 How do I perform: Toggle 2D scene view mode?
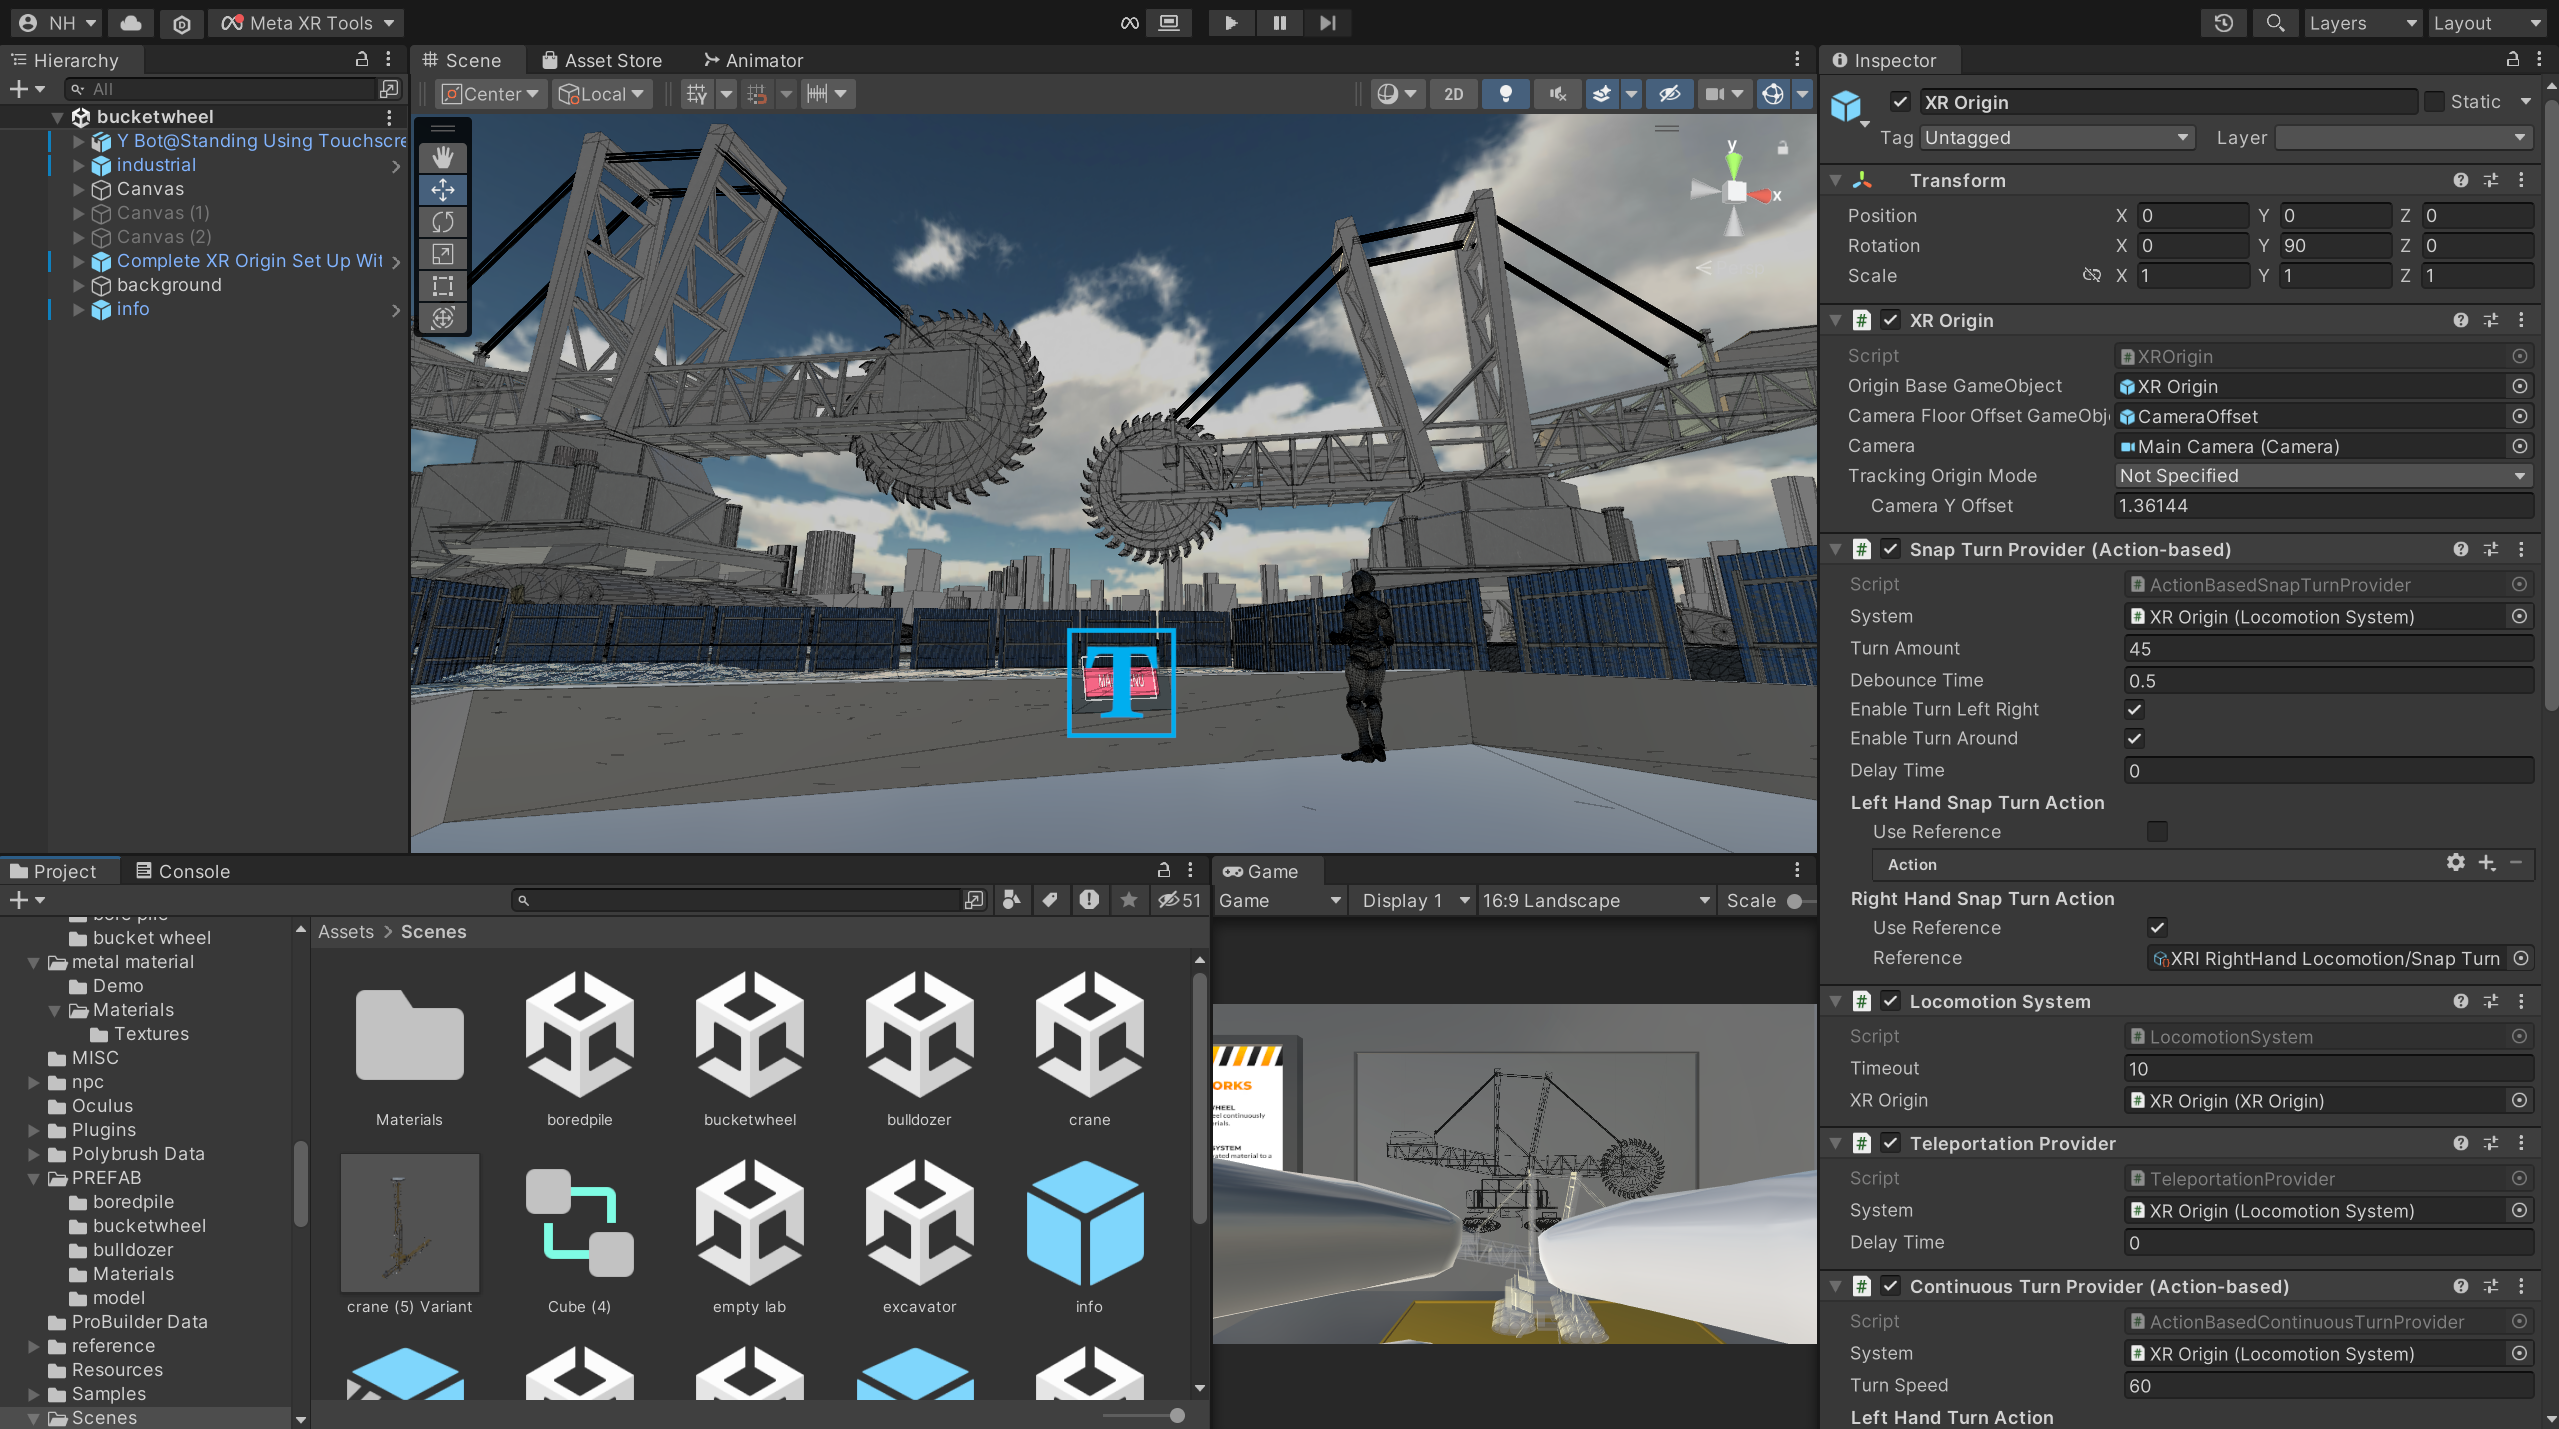click(x=1453, y=94)
